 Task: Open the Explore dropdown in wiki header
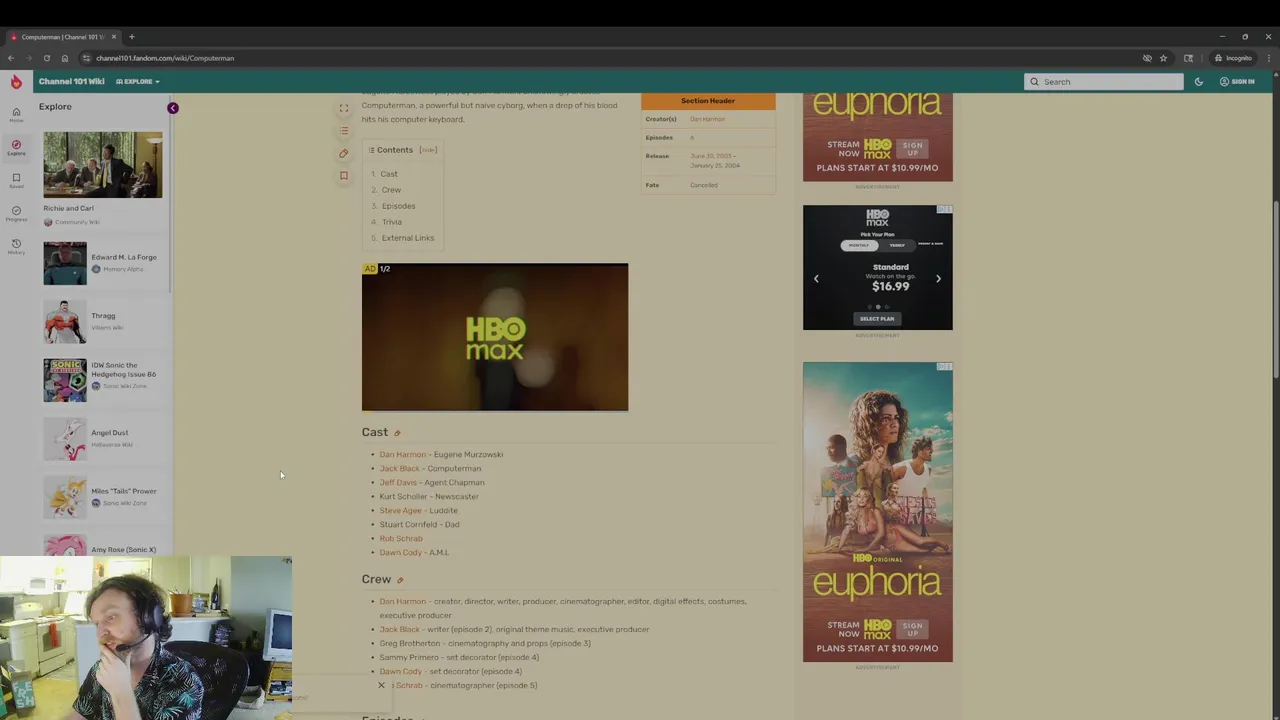point(138,82)
